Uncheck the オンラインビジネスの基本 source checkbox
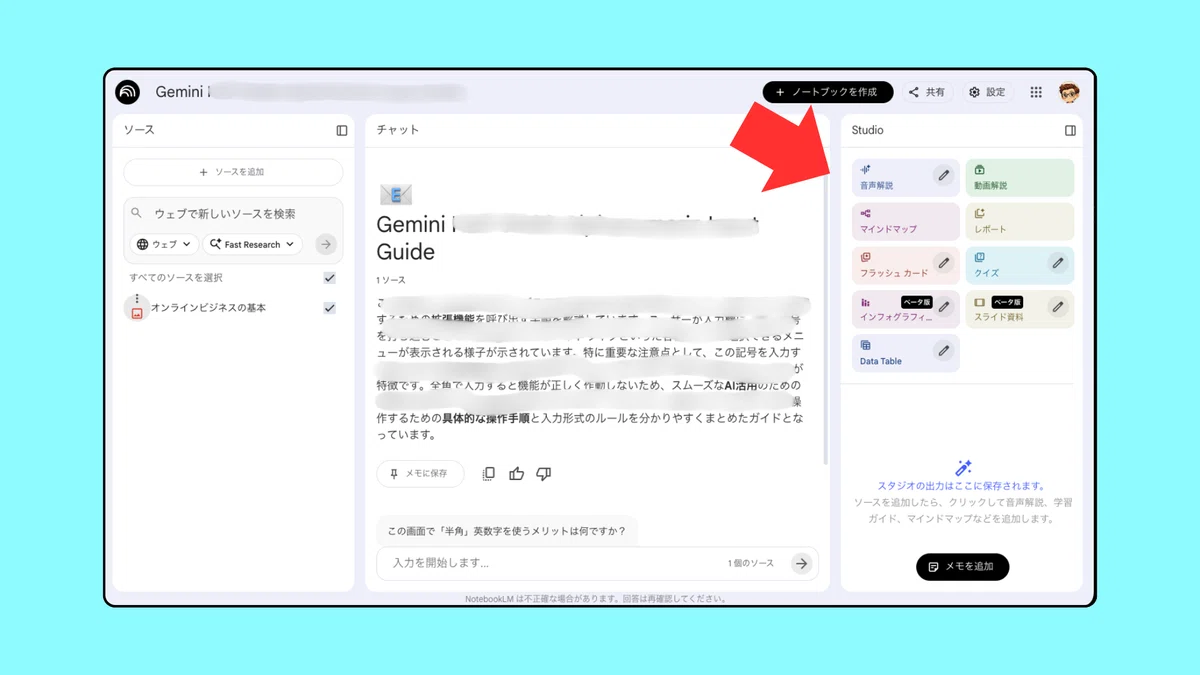1200x675 pixels. click(329, 308)
